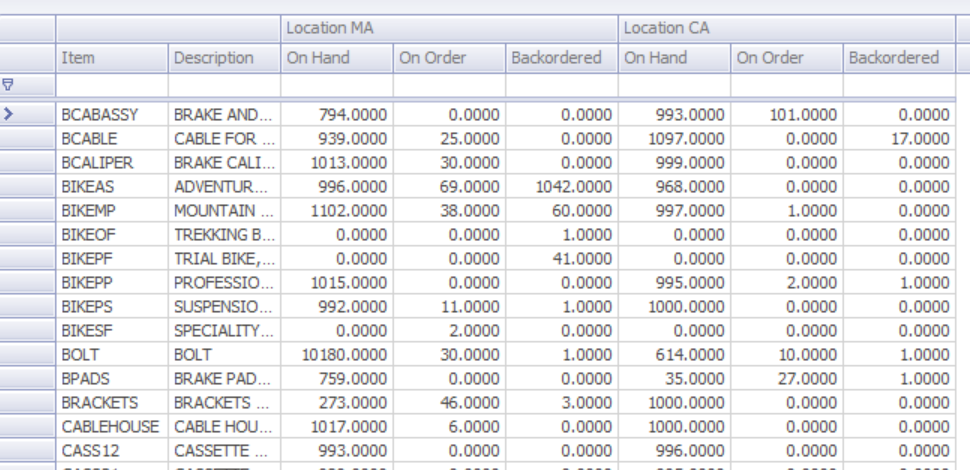Select the BRACKETS item cell
This screenshot has width=970, height=470.
click(x=112, y=403)
